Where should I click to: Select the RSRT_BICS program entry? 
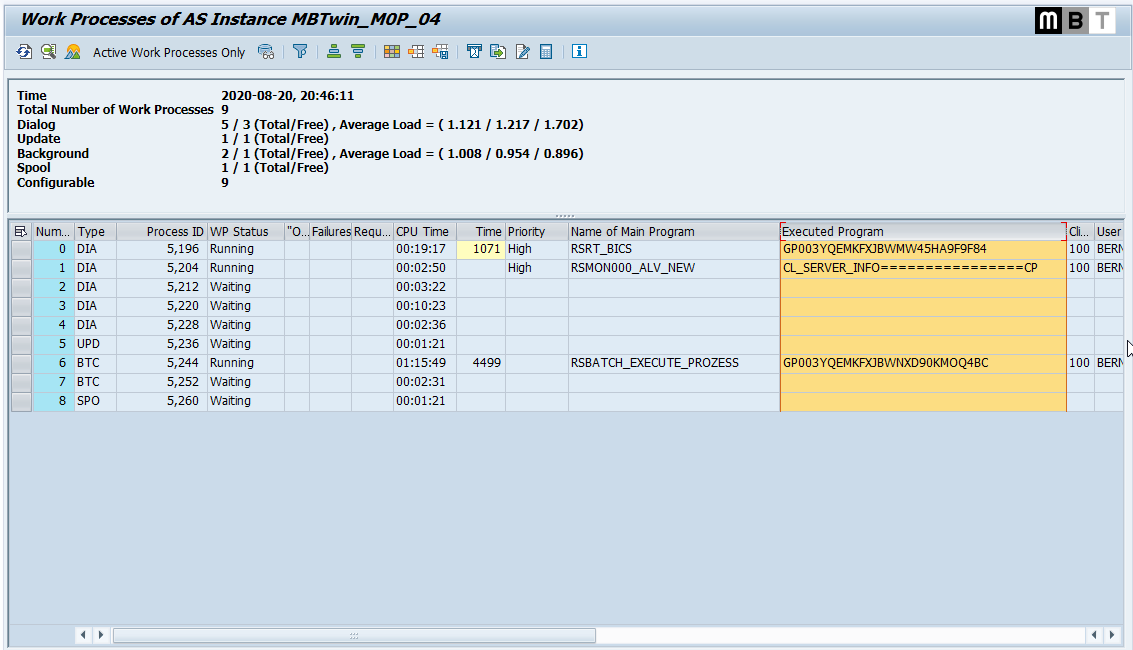[x=600, y=248]
